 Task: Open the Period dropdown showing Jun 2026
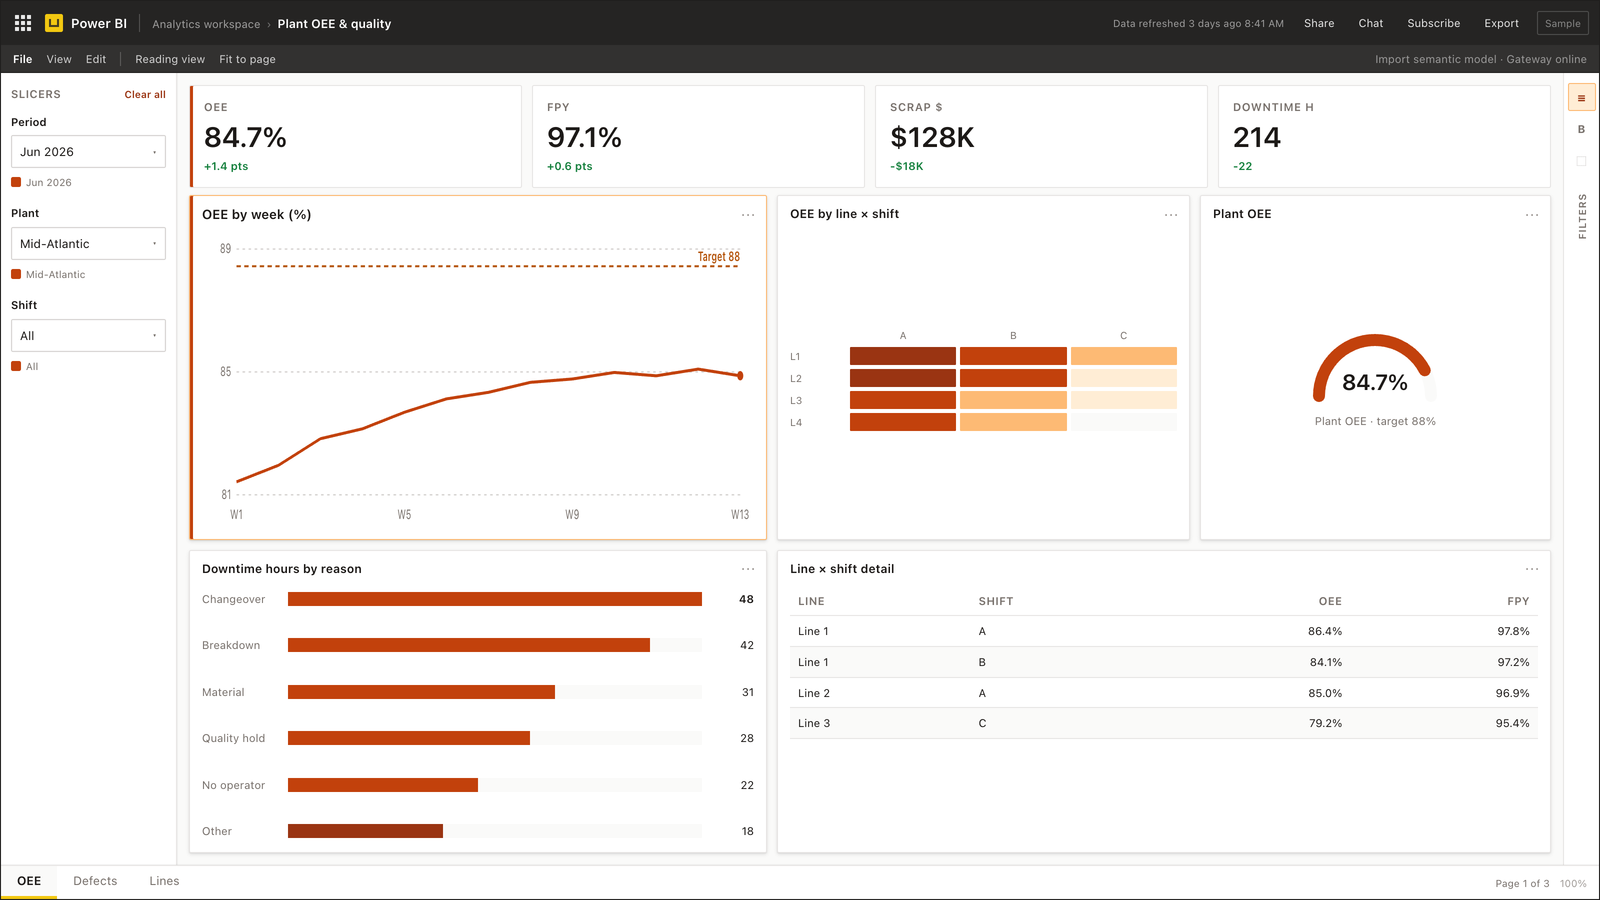click(x=88, y=152)
